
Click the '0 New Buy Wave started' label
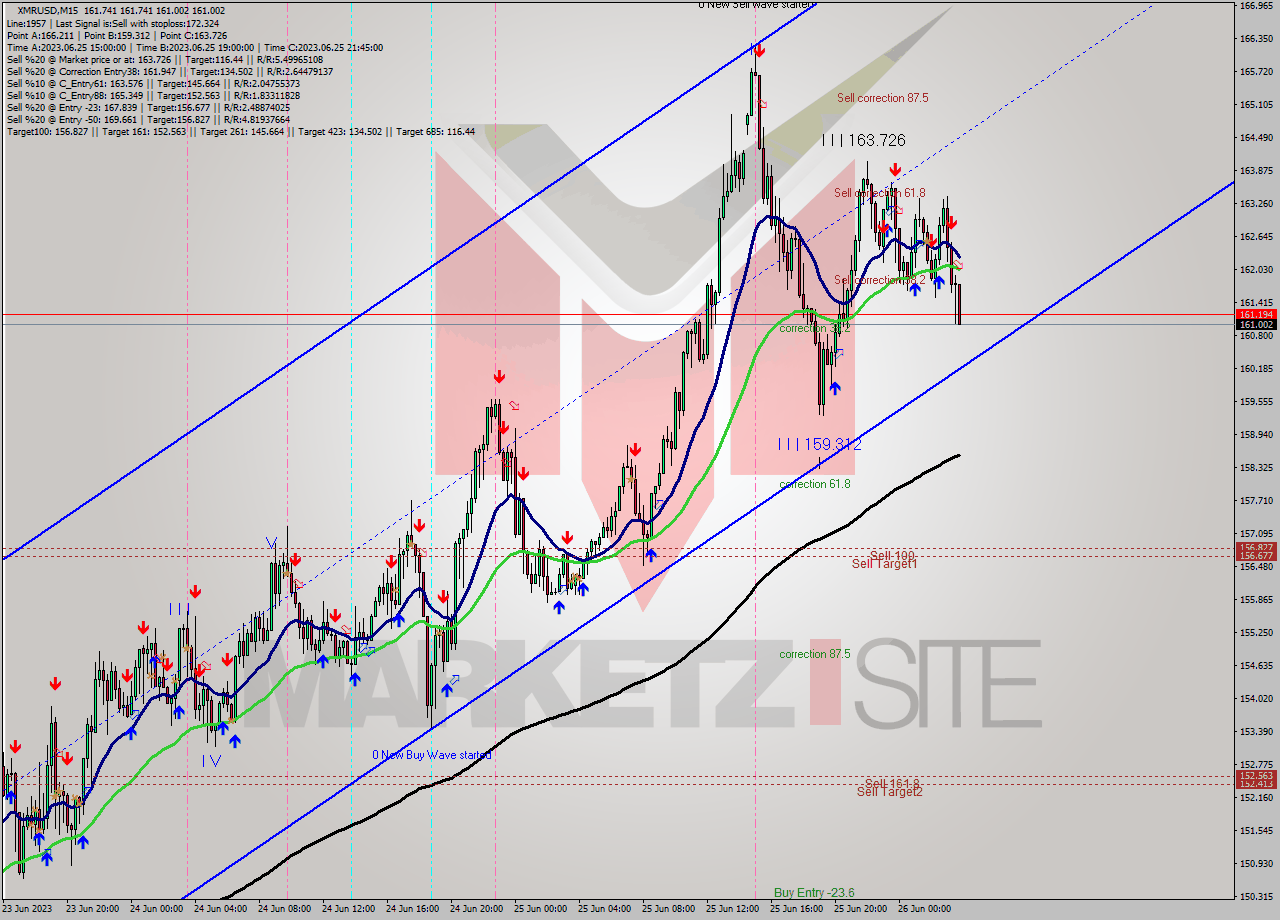432,755
